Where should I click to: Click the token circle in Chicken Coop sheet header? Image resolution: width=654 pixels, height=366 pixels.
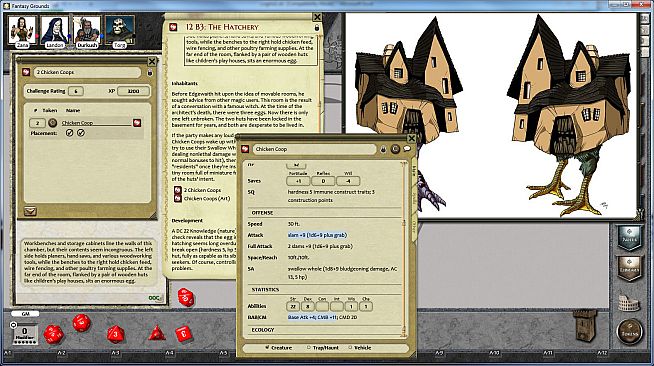pos(395,149)
